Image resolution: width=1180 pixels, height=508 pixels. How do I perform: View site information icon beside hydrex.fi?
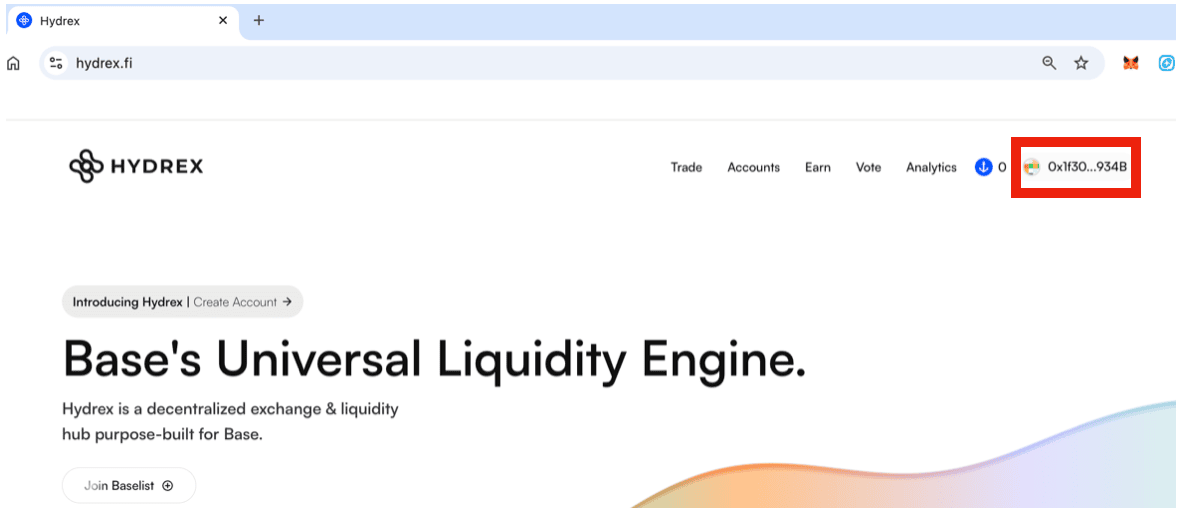pos(56,63)
